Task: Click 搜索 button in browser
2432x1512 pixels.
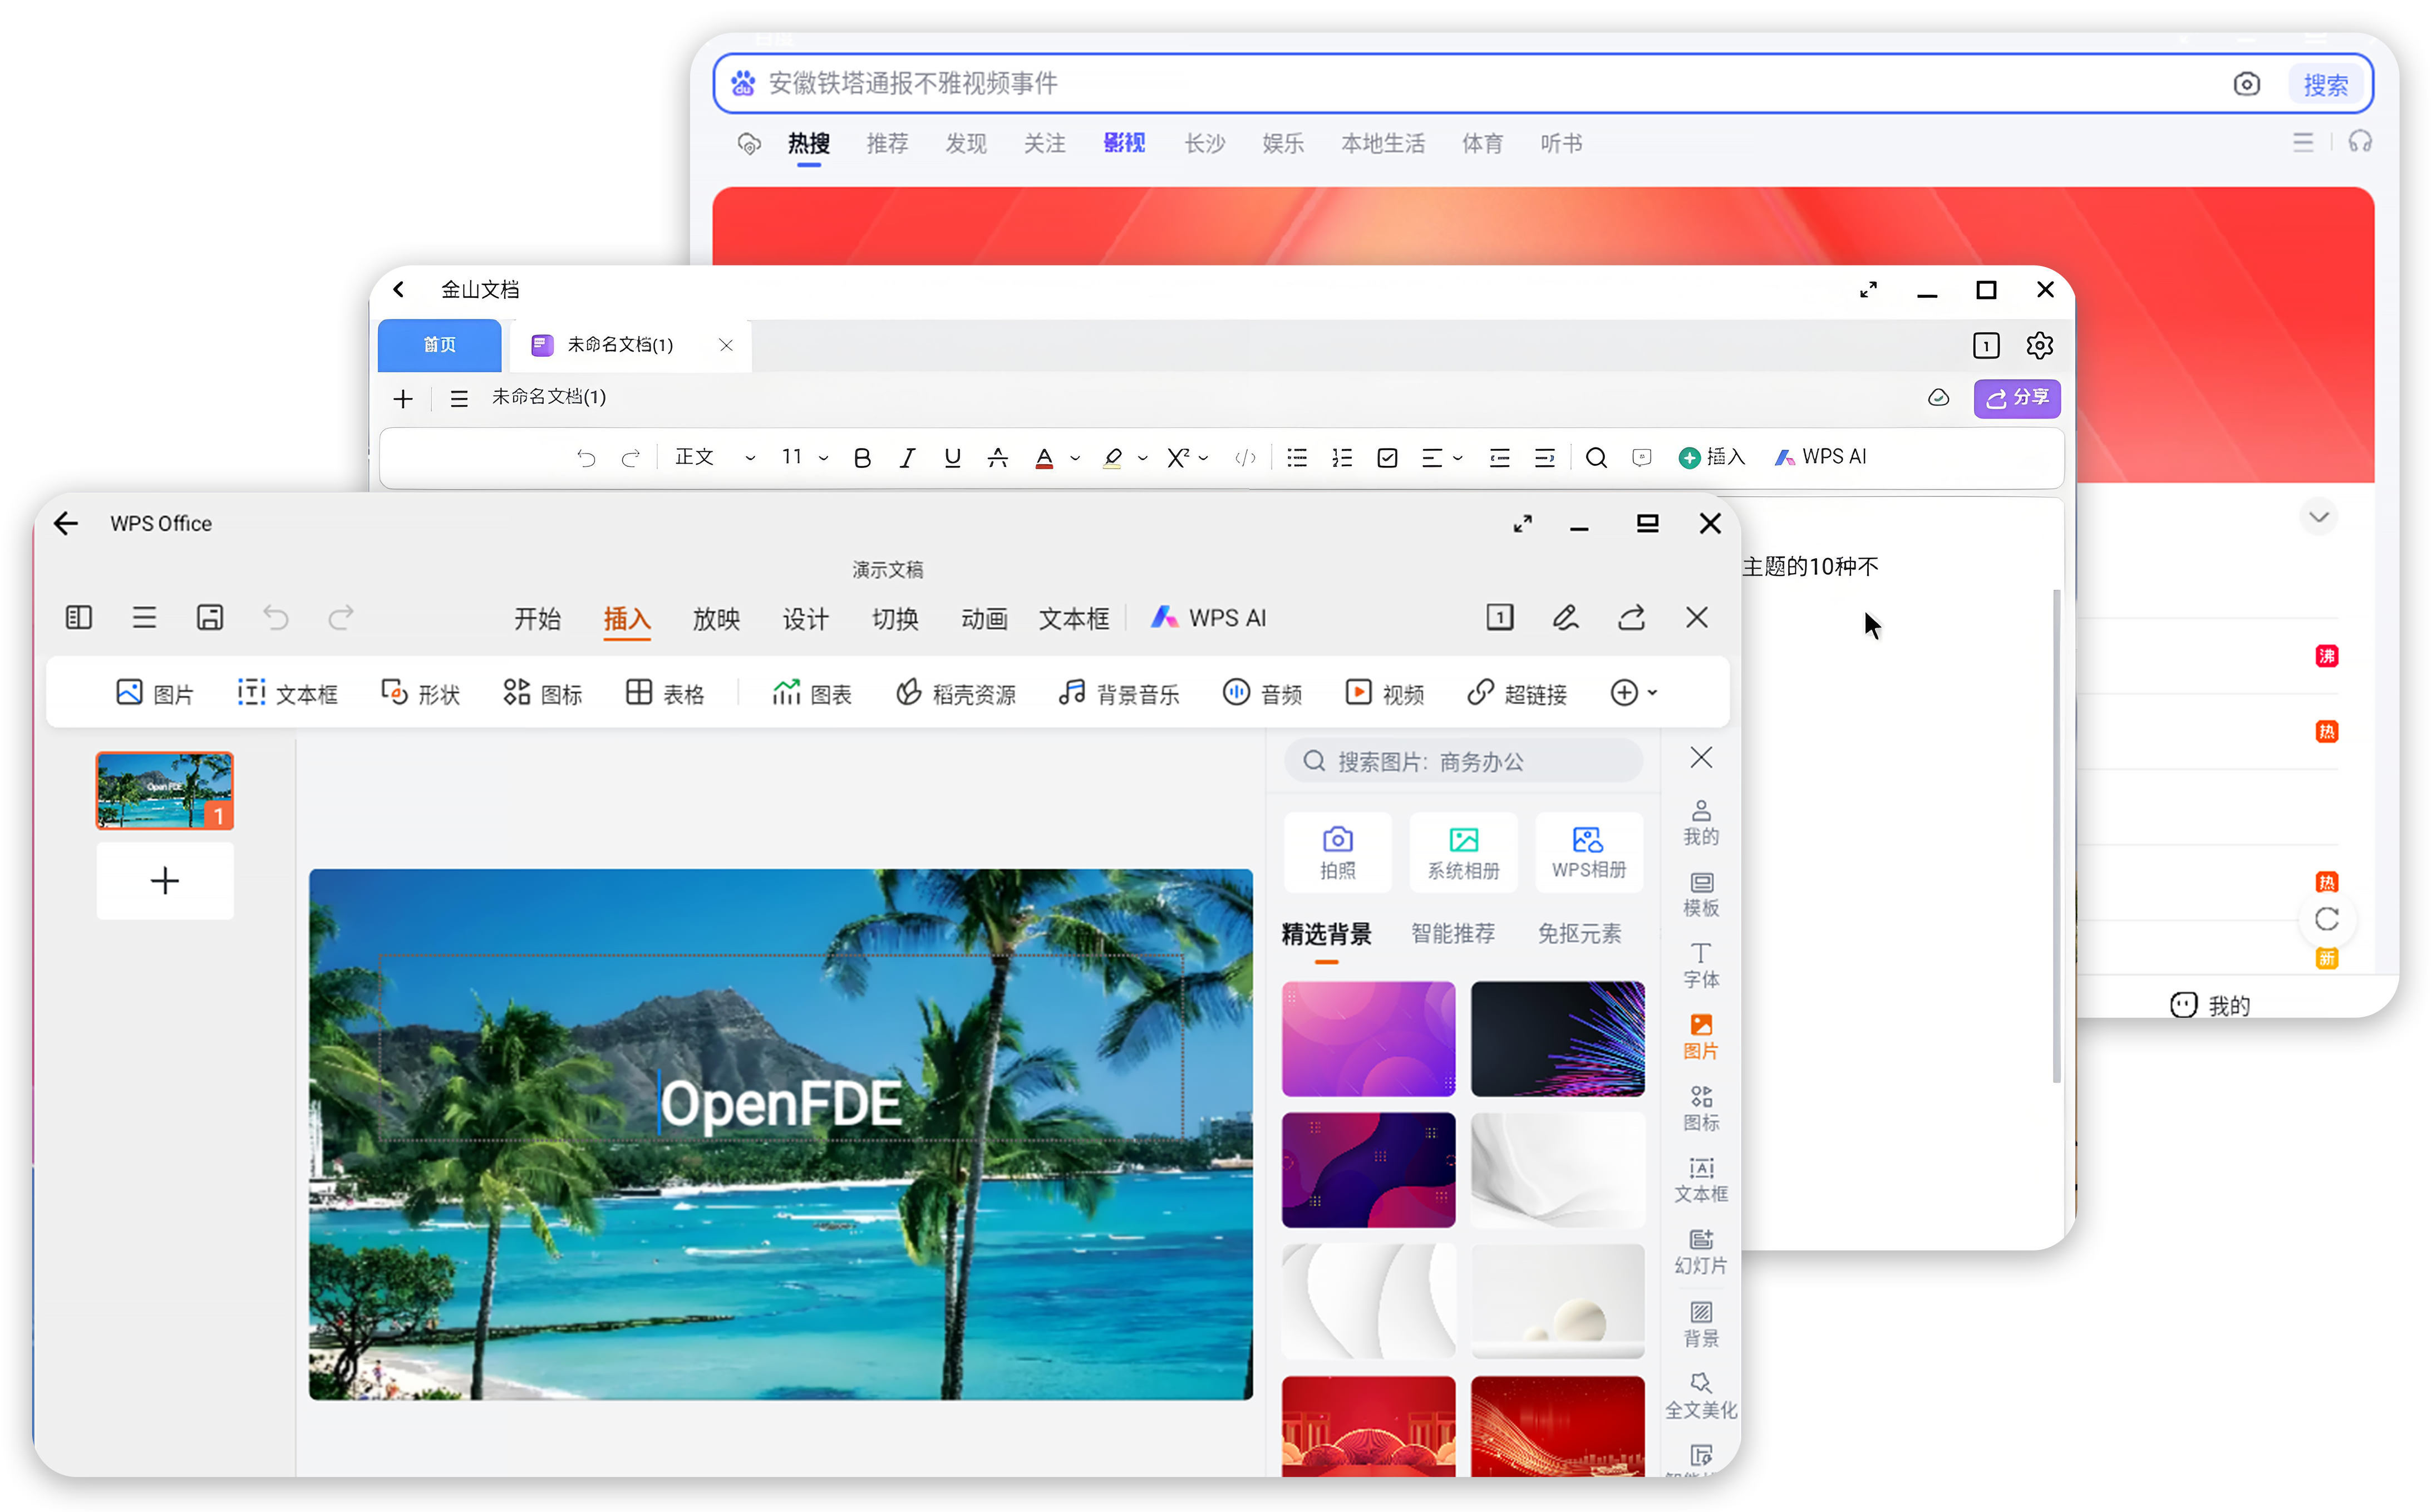Action: 2326,84
